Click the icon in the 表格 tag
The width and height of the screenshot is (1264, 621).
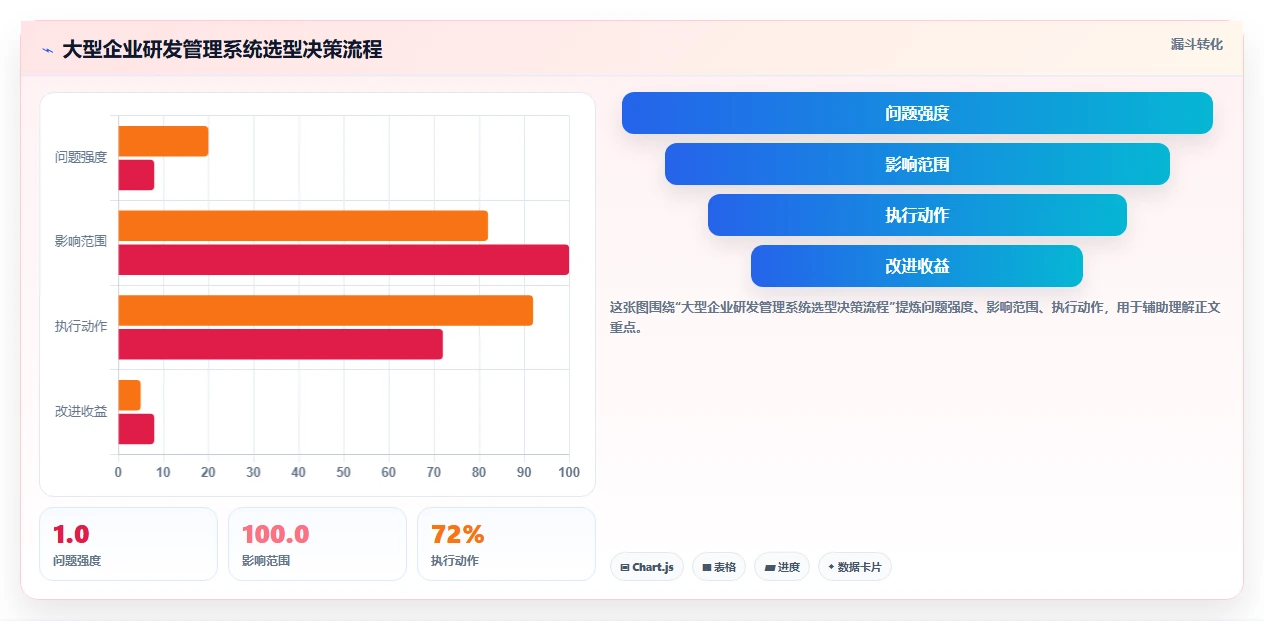(x=707, y=567)
